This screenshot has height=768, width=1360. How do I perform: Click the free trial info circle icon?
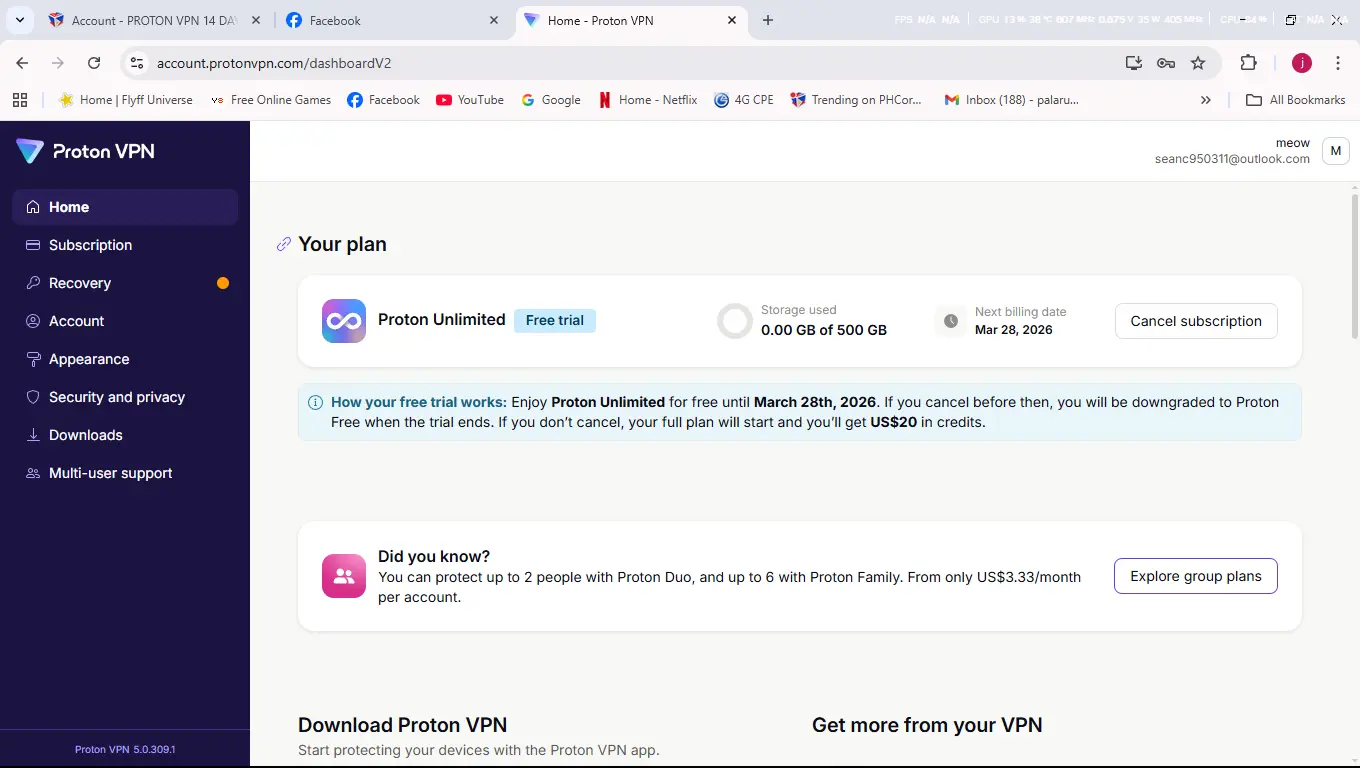coord(316,403)
